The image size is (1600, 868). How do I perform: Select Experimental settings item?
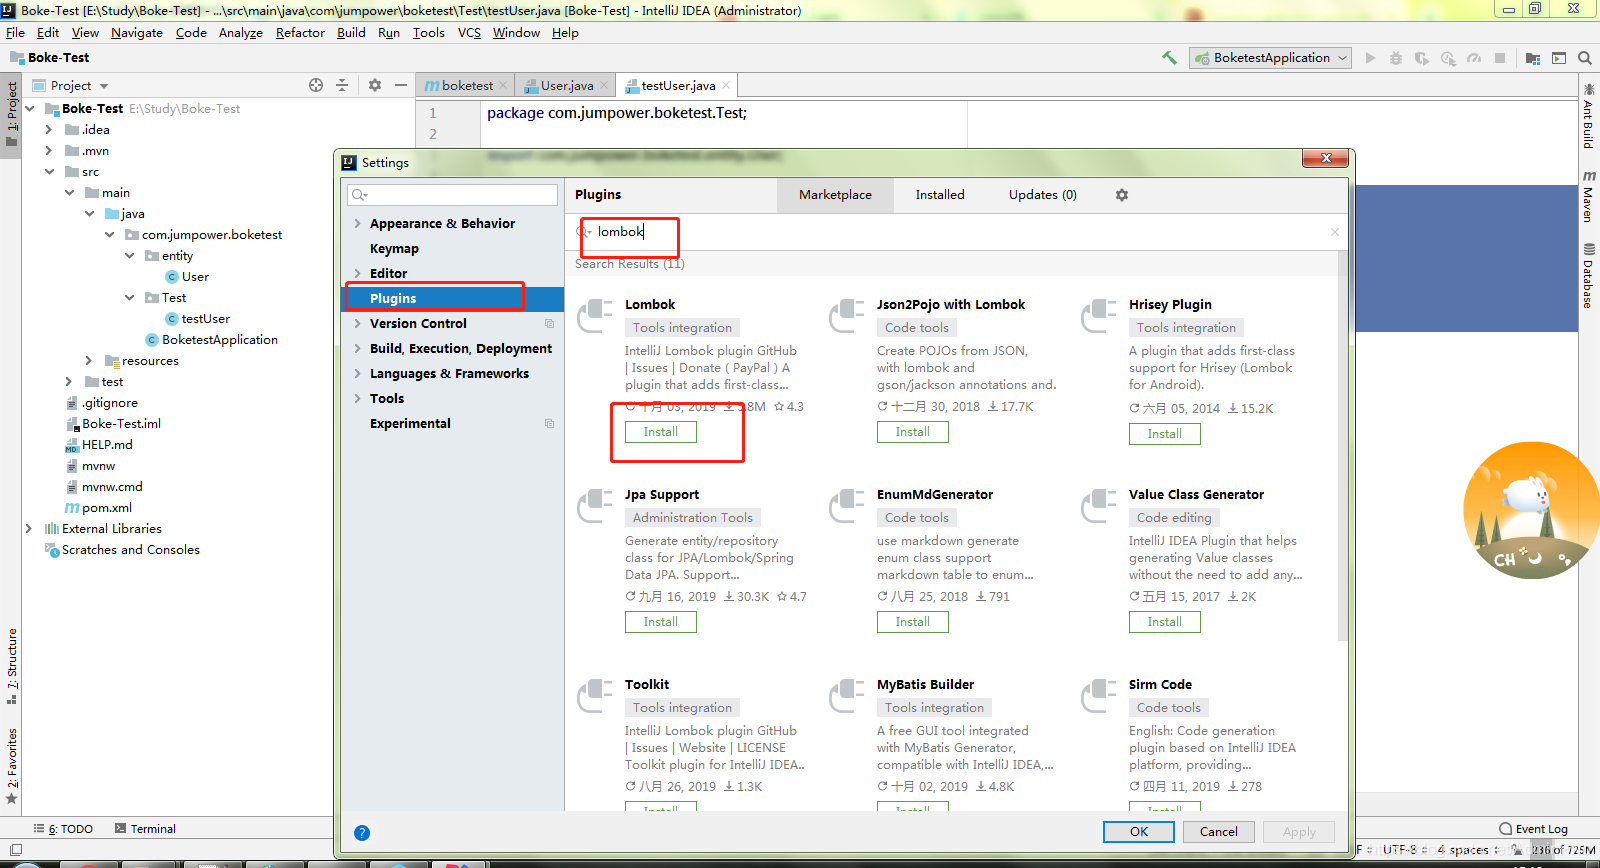[x=455, y=424]
